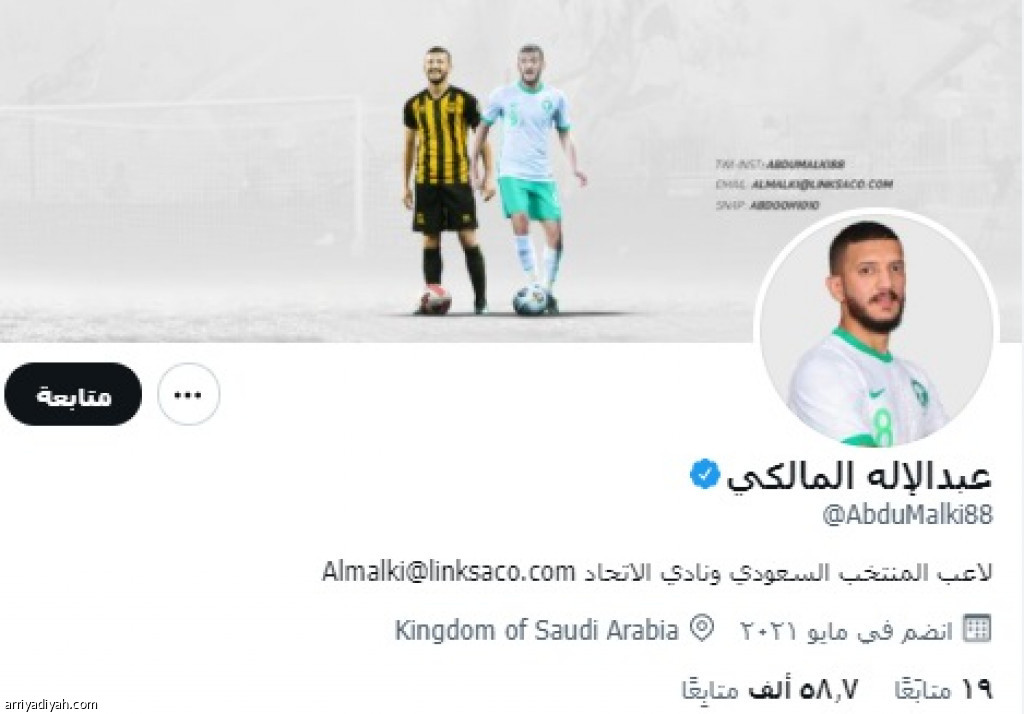Click the calendar joined-date icon
The image size is (1024, 714).
tap(978, 628)
